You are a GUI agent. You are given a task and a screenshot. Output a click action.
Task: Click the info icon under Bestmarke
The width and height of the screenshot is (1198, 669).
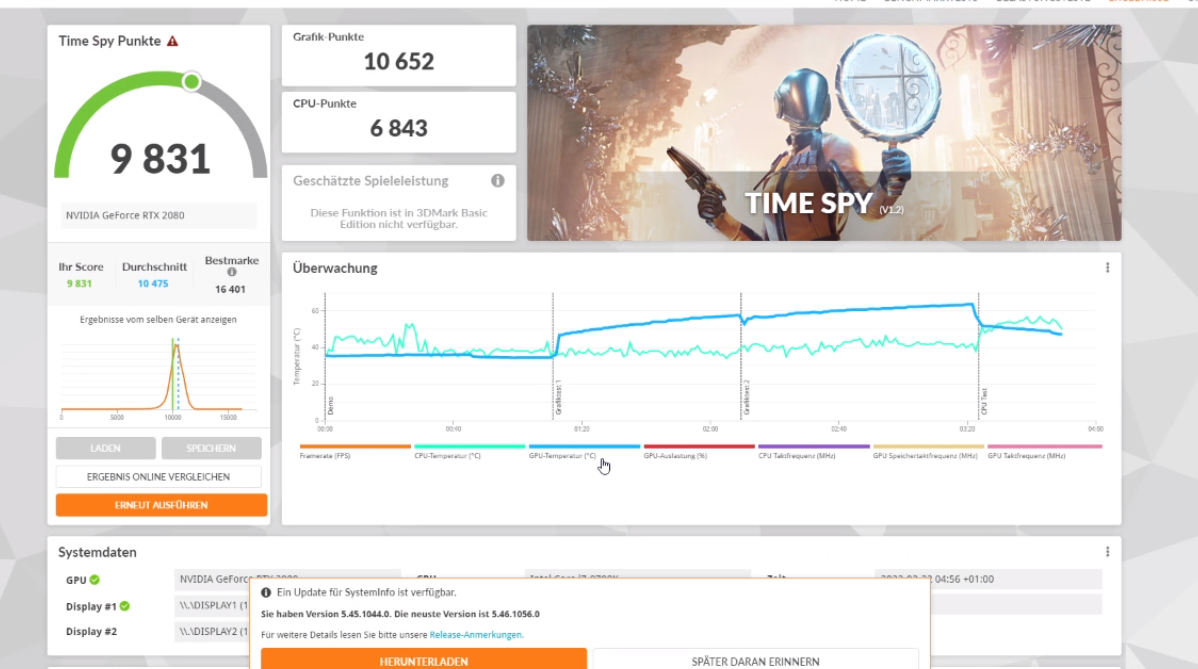tap(232, 272)
